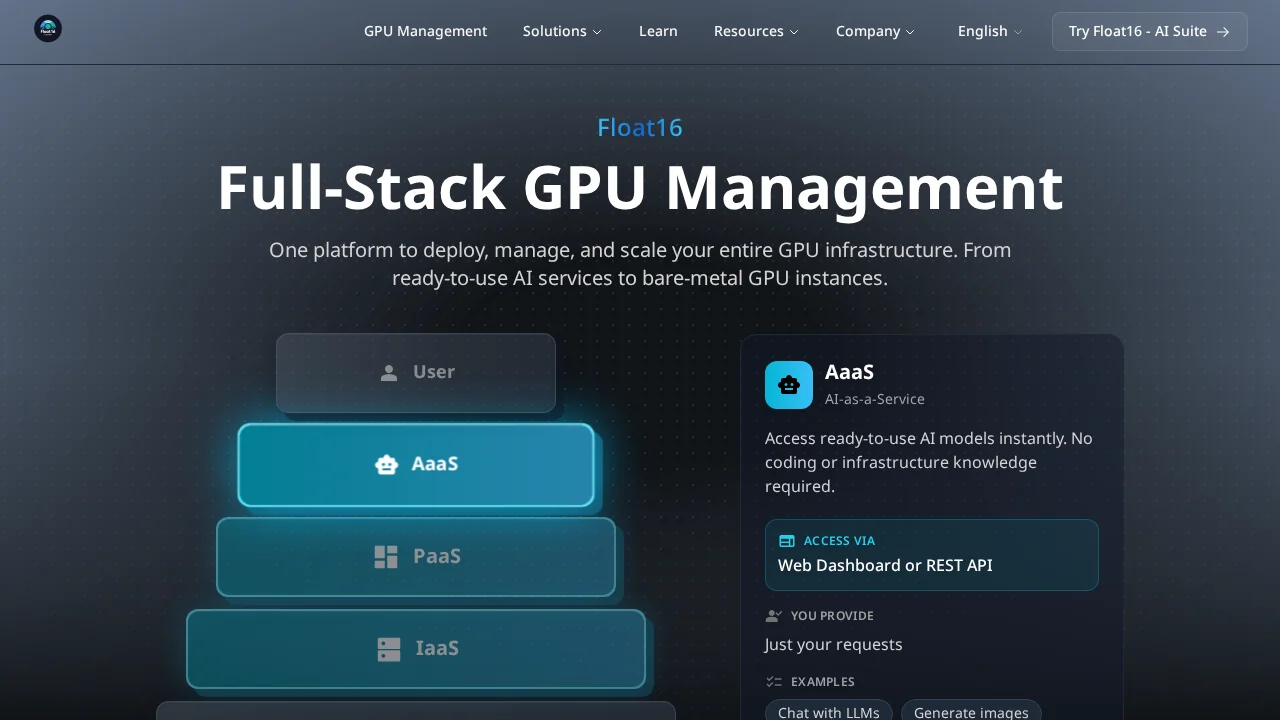
Task: Expand the Resources dropdown menu
Action: coord(756,31)
